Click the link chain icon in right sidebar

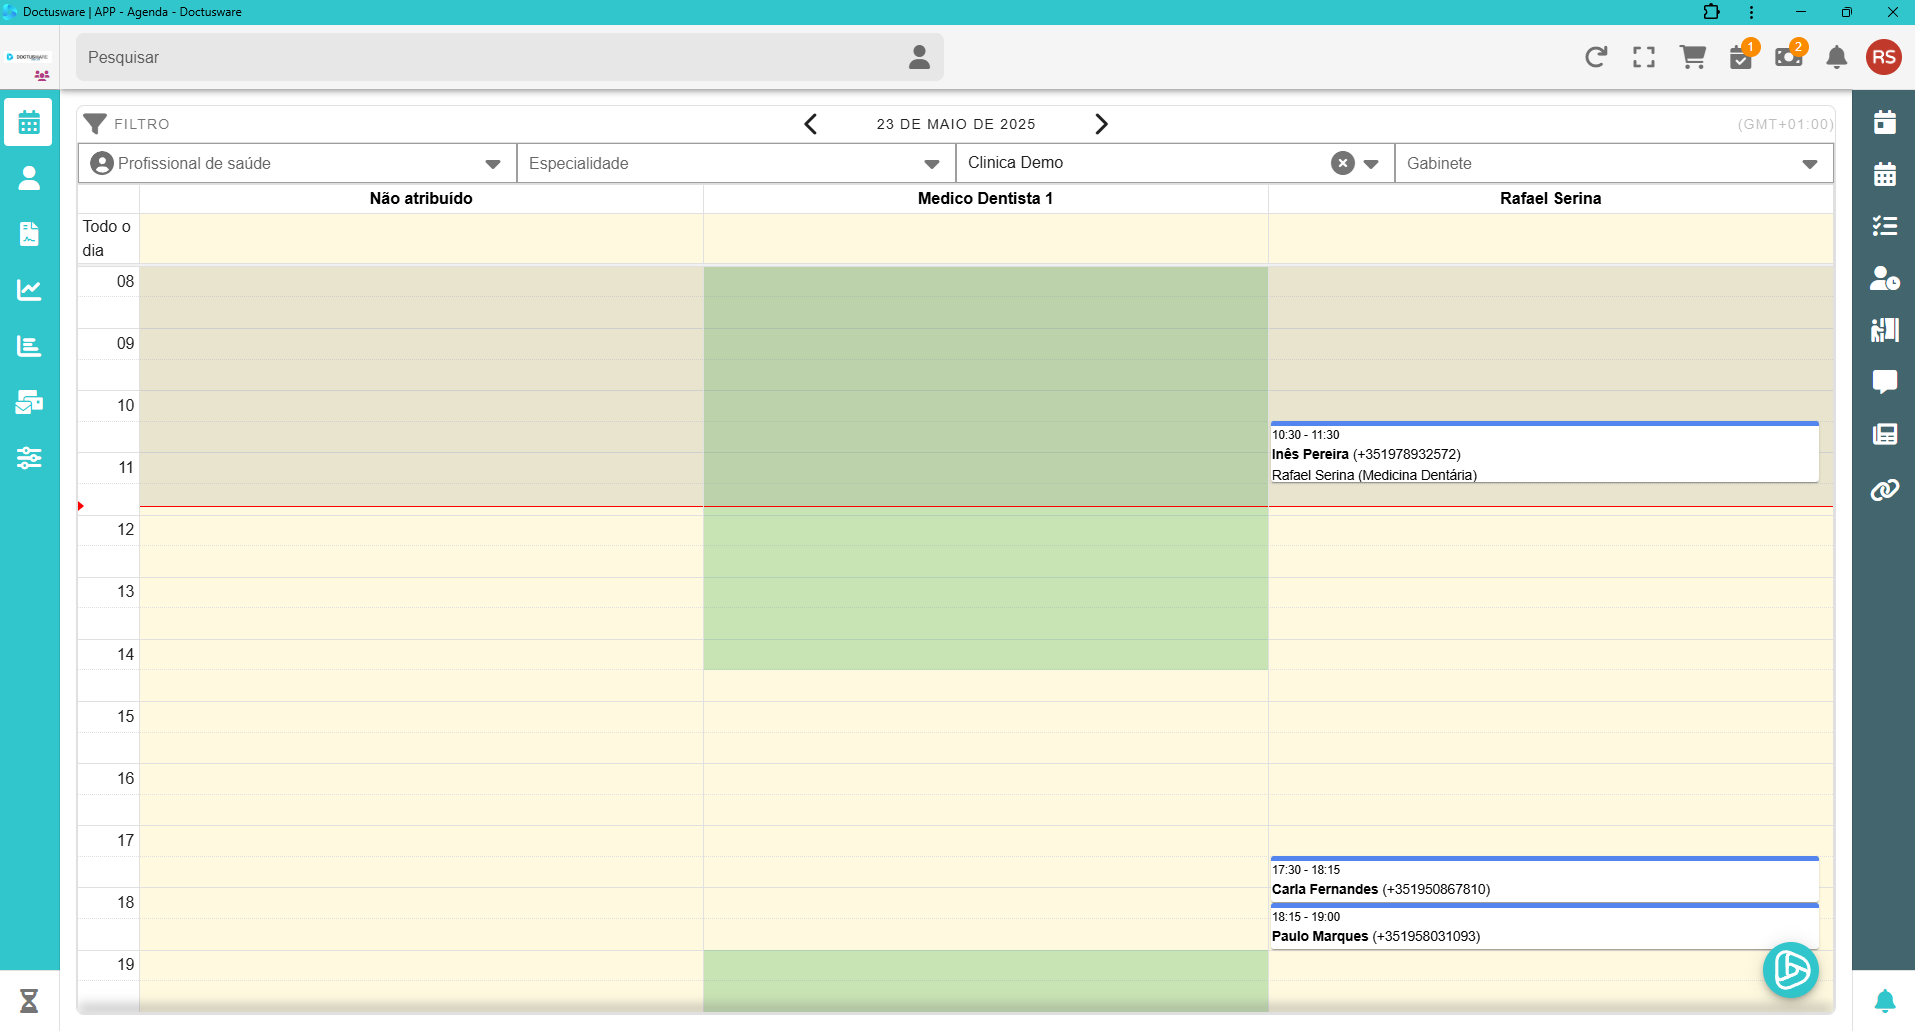click(x=1884, y=490)
